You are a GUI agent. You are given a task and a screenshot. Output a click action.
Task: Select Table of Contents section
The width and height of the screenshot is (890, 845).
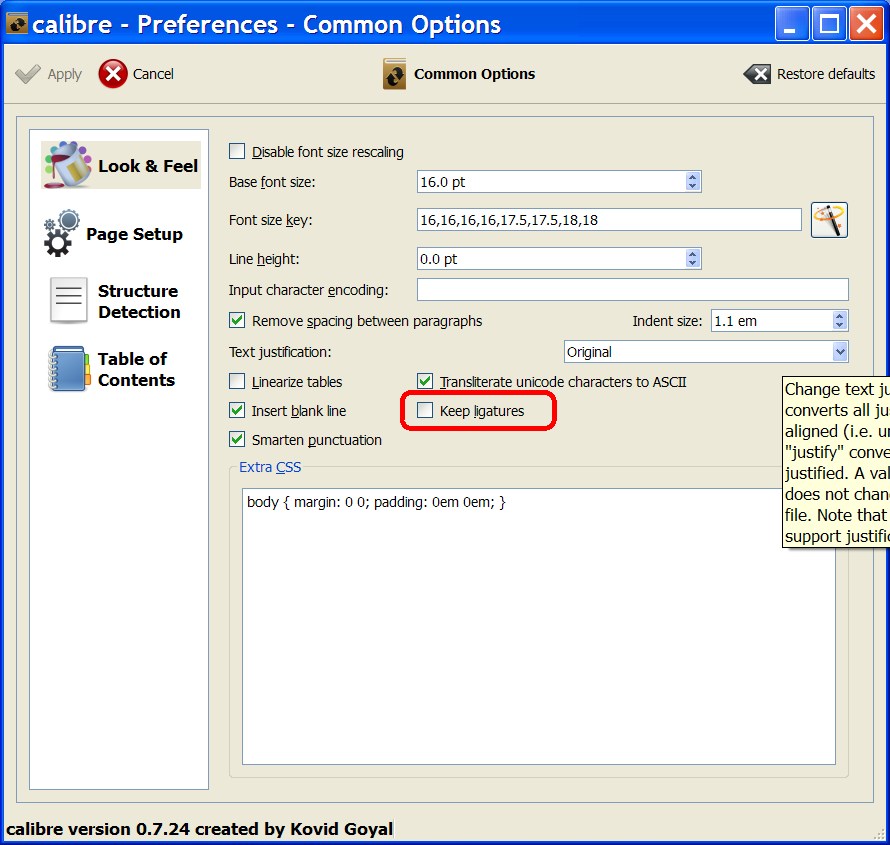pyautogui.click(x=112, y=369)
